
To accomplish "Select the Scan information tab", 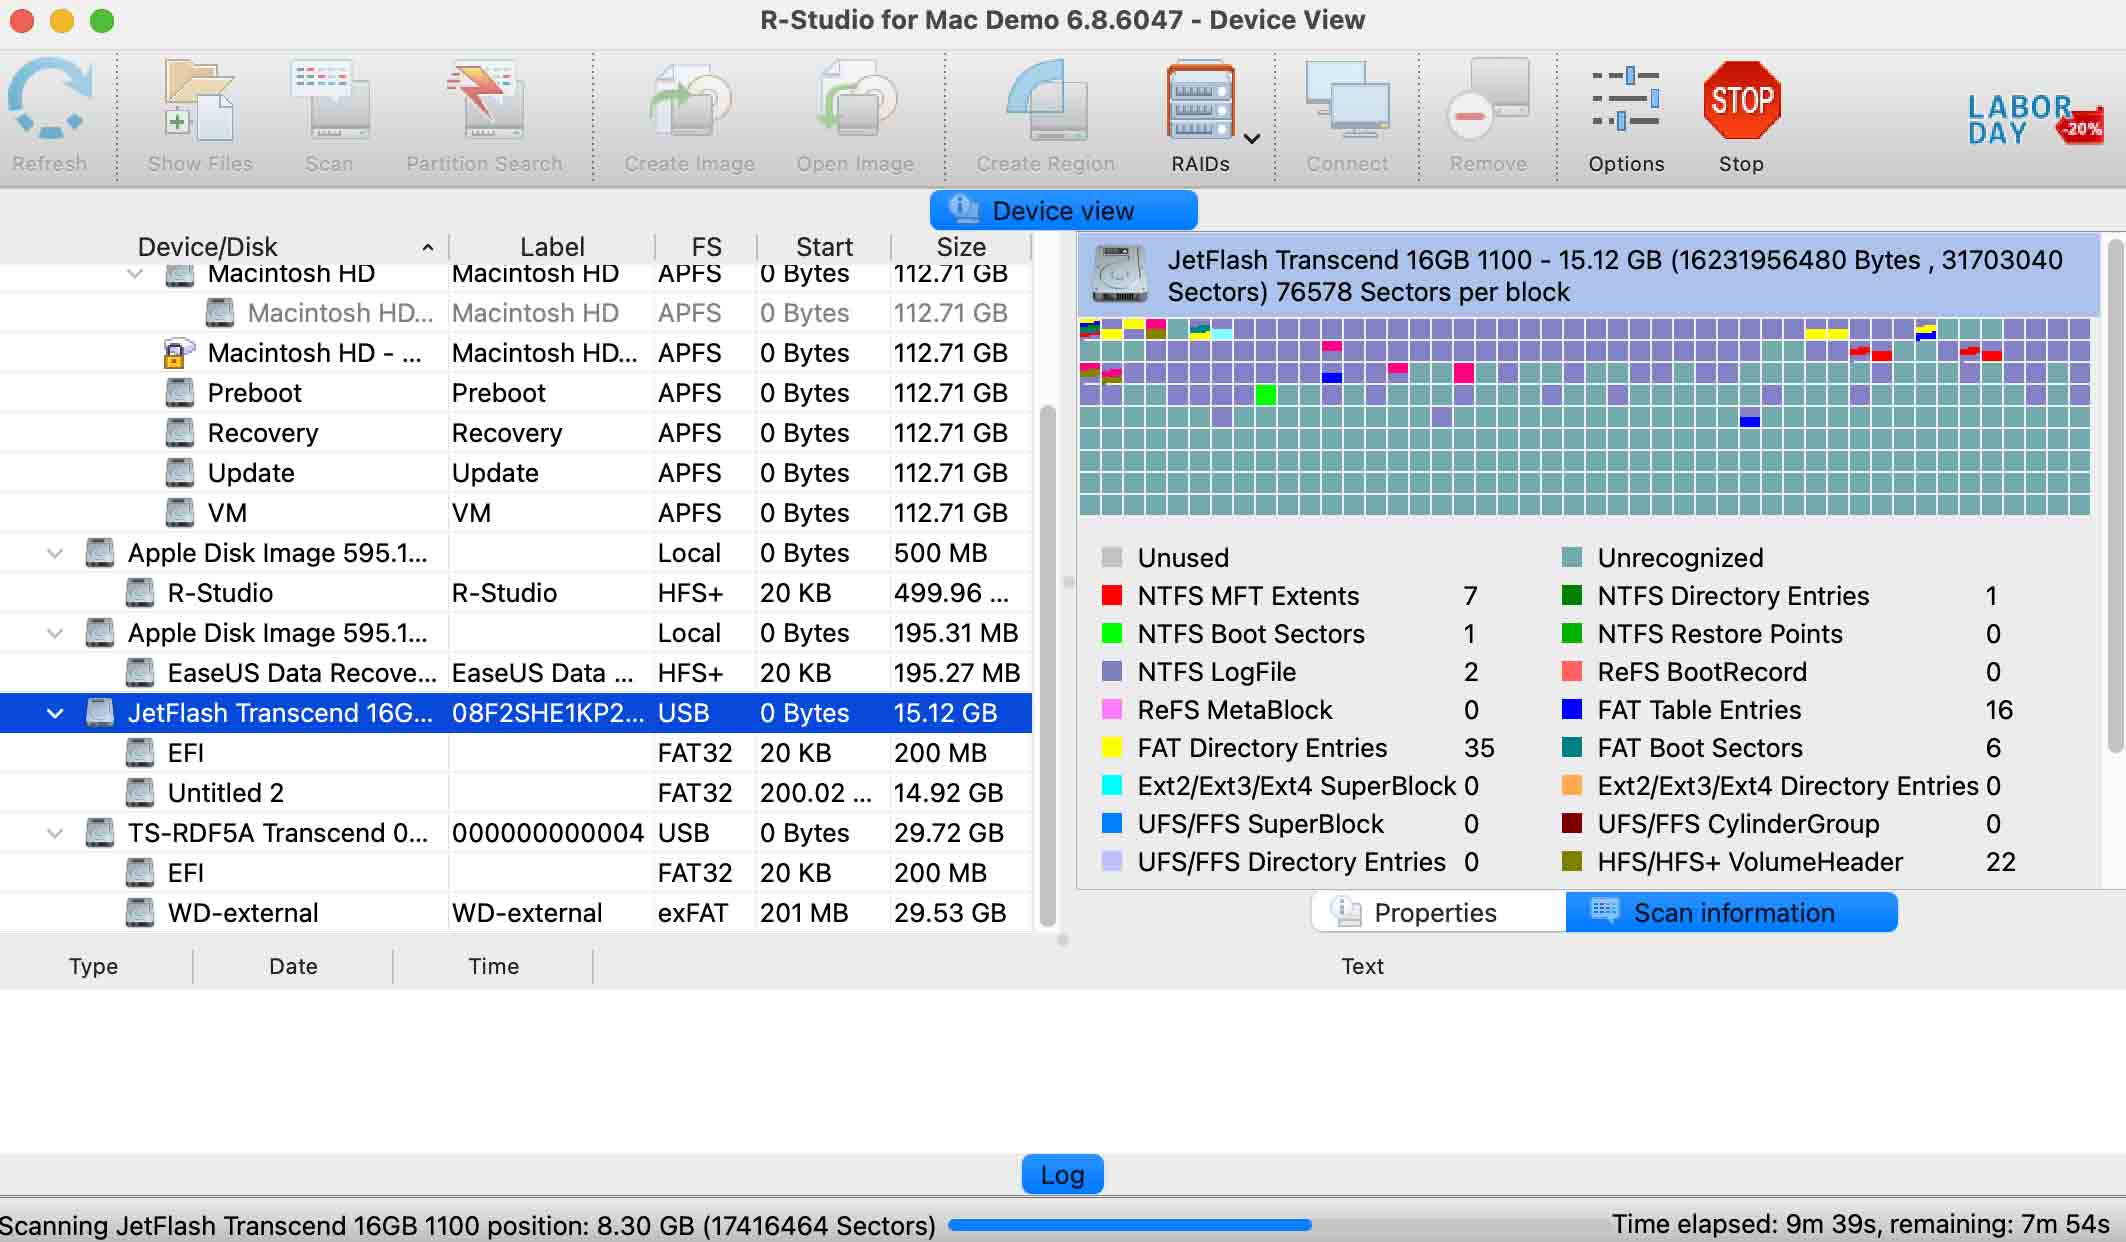I will (1731, 912).
